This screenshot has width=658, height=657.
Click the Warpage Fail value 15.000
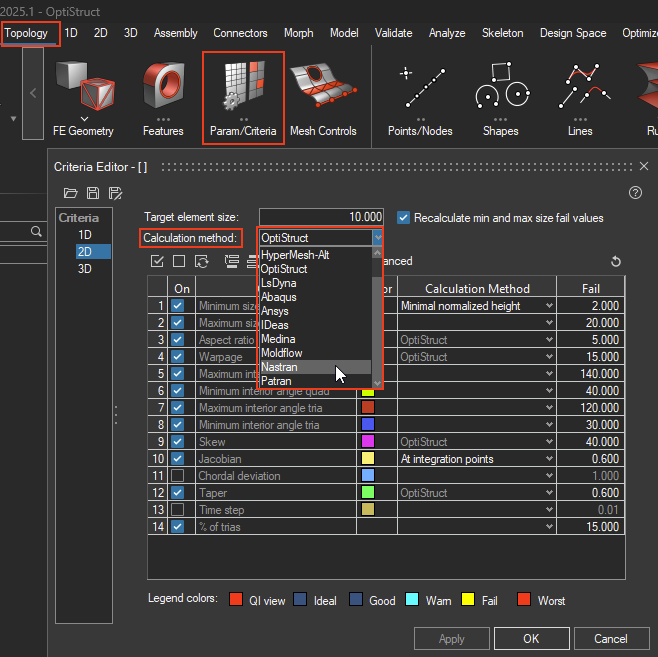click(x=590, y=357)
